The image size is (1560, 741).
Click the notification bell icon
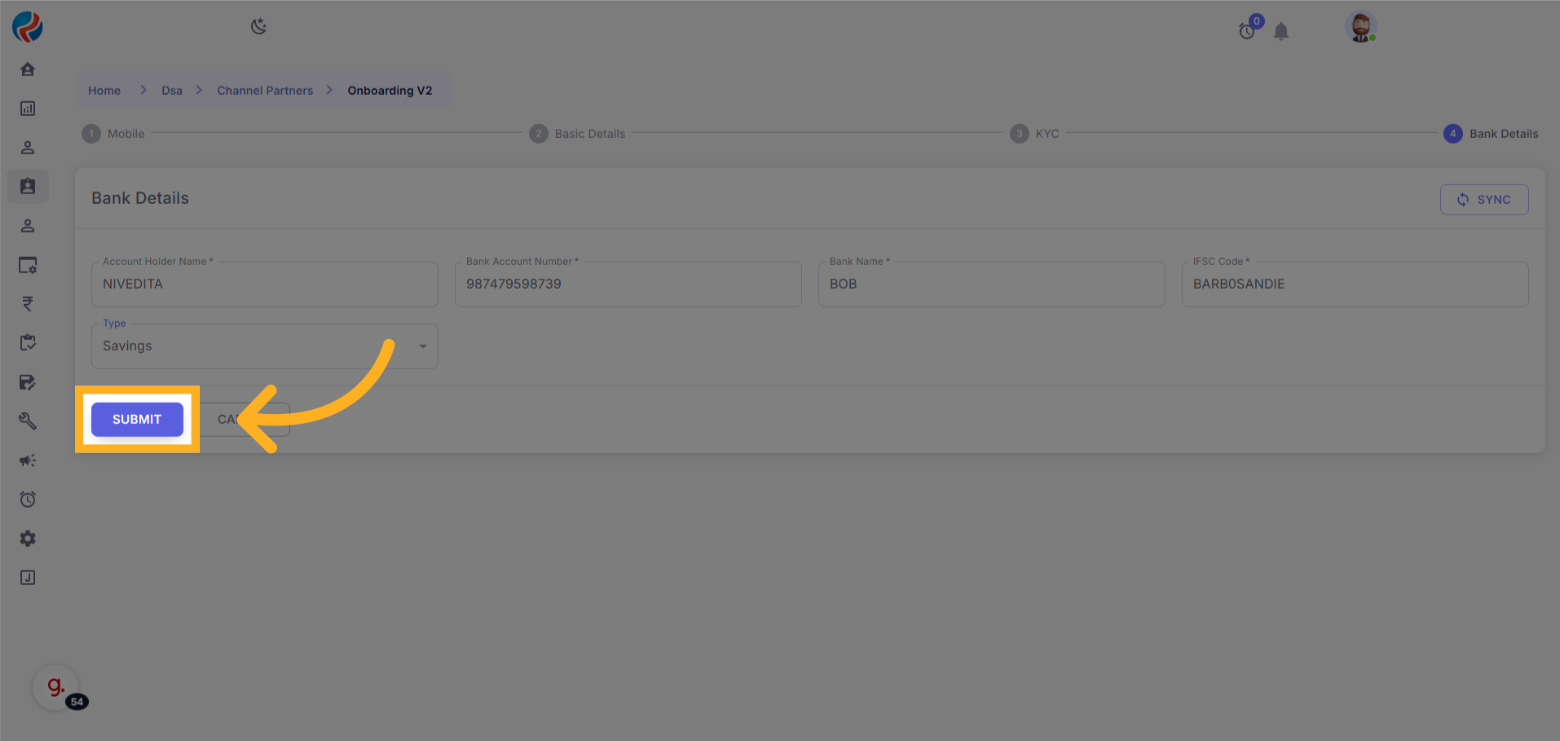pyautogui.click(x=1281, y=32)
